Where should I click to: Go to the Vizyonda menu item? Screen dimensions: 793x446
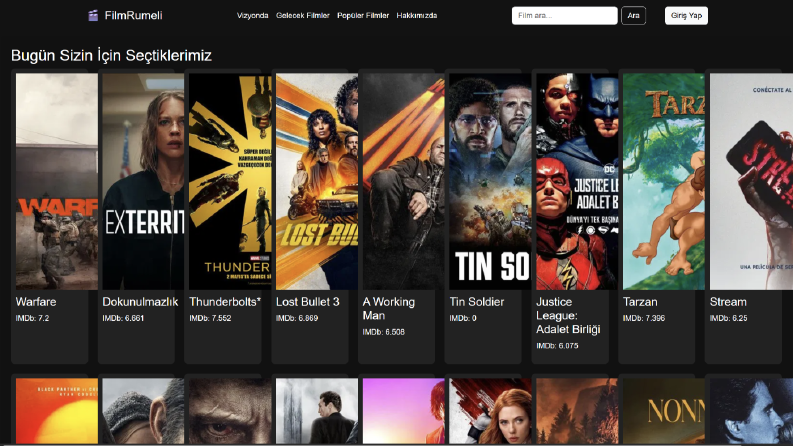click(x=252, y=16)
